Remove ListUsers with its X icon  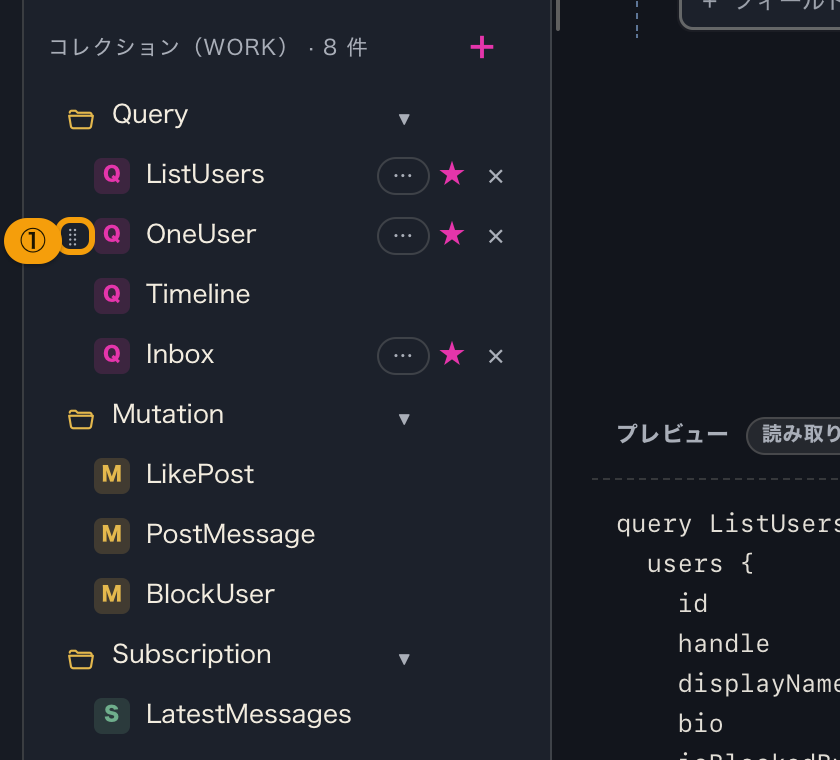[x=496, y=176]
